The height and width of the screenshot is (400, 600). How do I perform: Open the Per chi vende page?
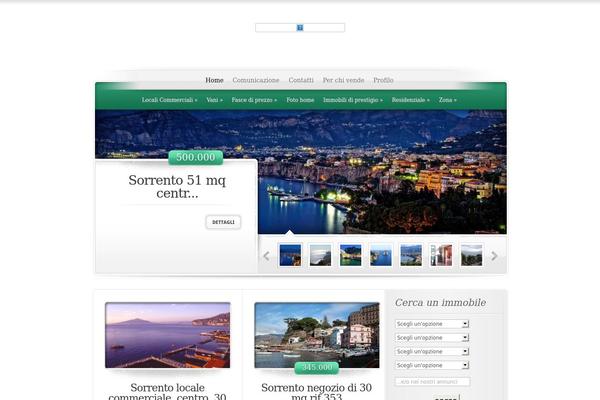344,80
